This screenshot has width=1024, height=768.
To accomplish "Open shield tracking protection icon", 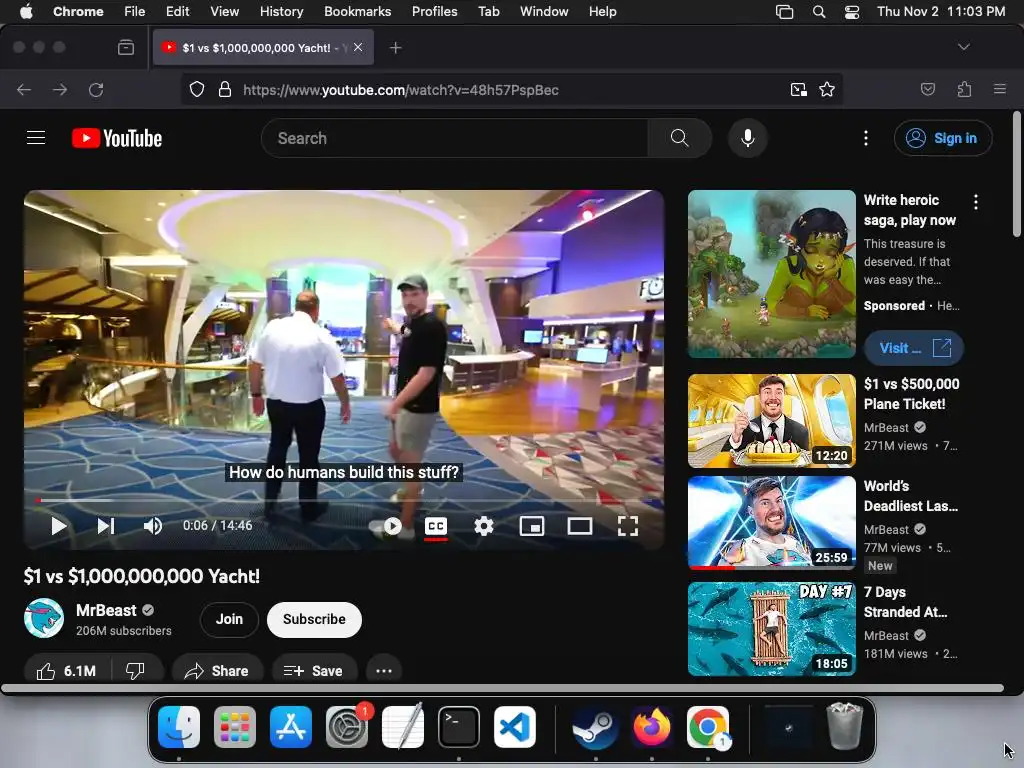I will [x=197, y=89].
